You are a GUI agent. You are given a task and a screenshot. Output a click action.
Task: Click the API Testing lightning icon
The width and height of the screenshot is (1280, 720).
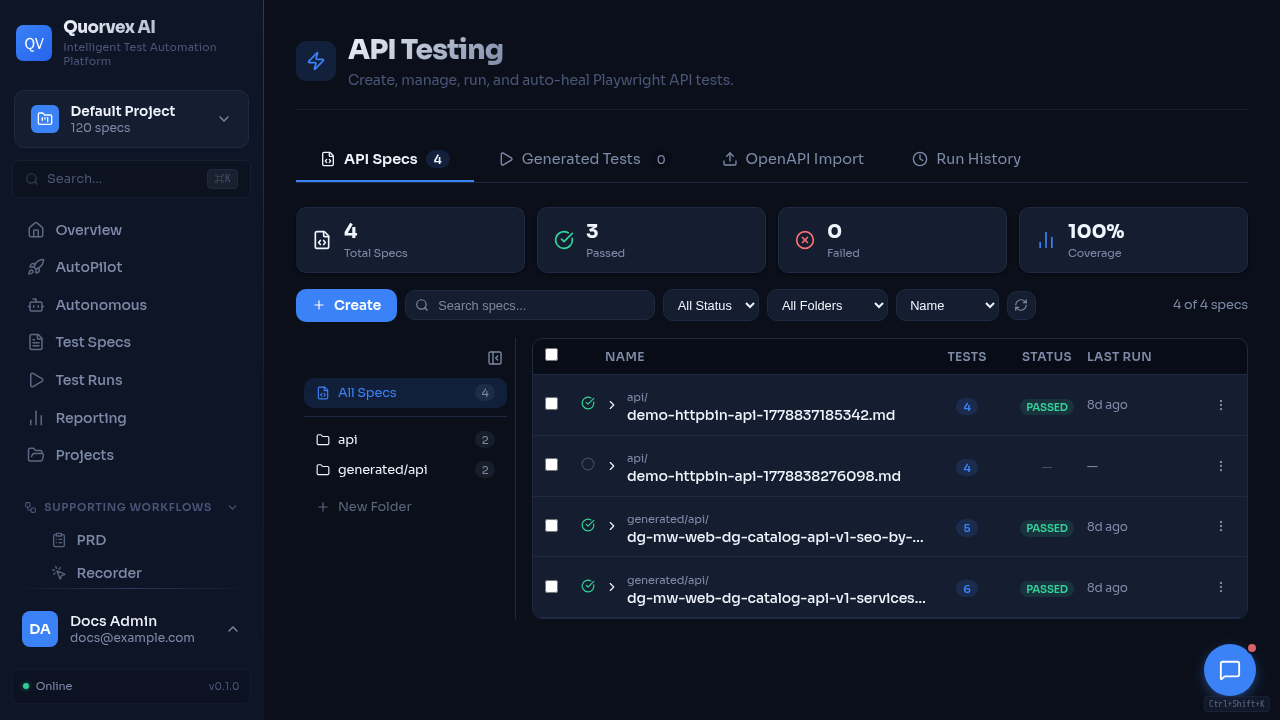[316, 61]
